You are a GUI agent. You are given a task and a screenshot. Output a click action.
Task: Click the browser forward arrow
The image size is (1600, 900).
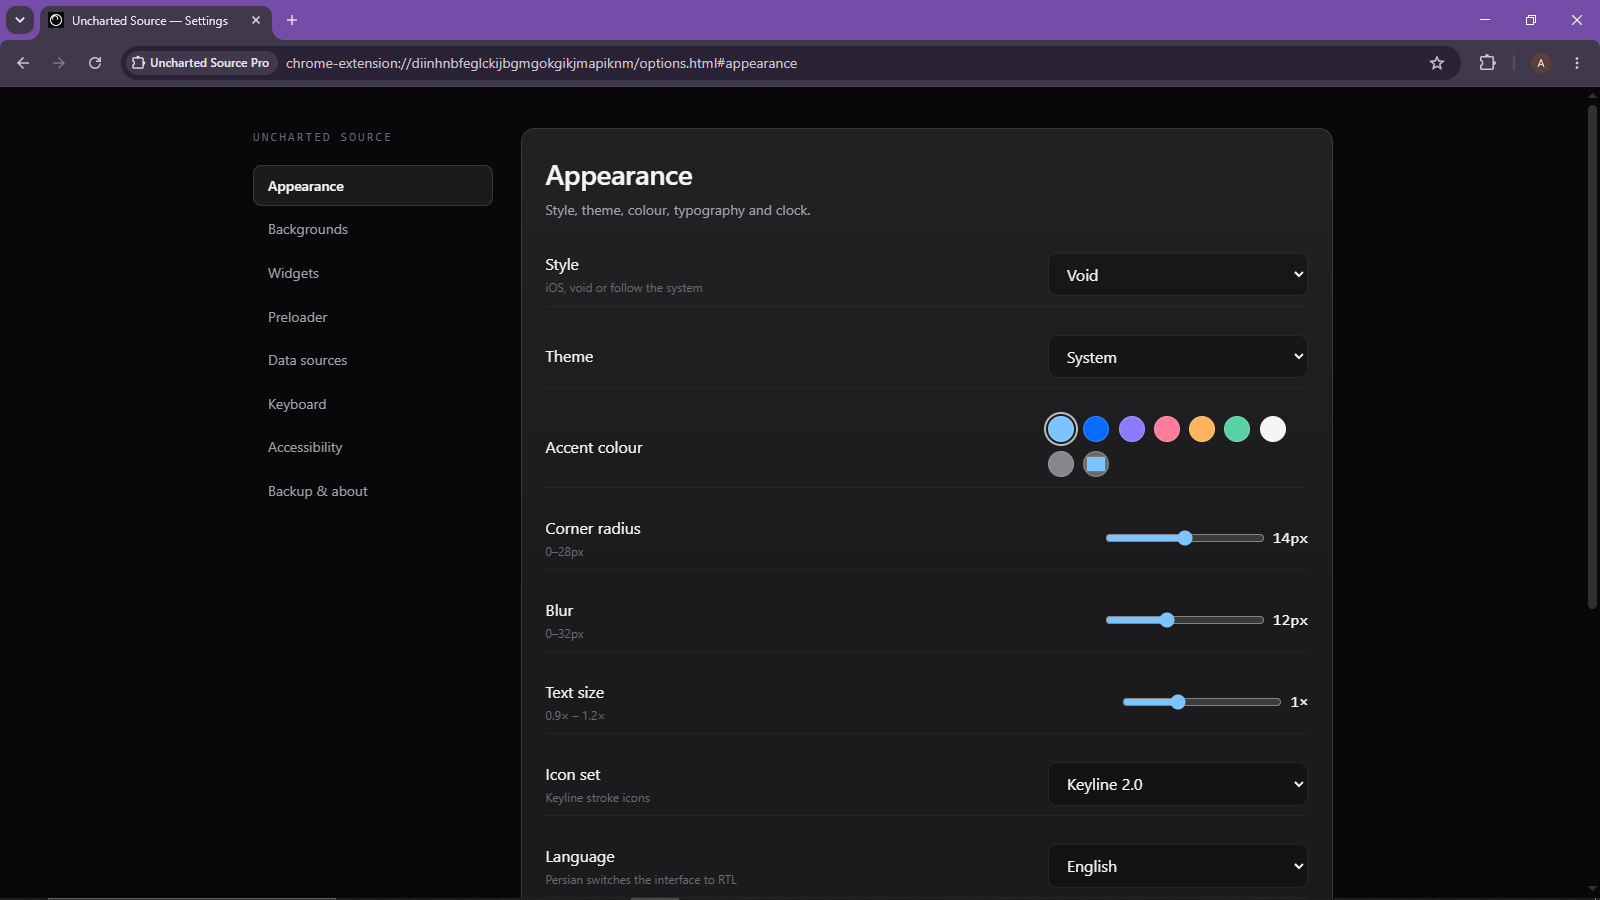pyautogui.click(x=59, y=63)
